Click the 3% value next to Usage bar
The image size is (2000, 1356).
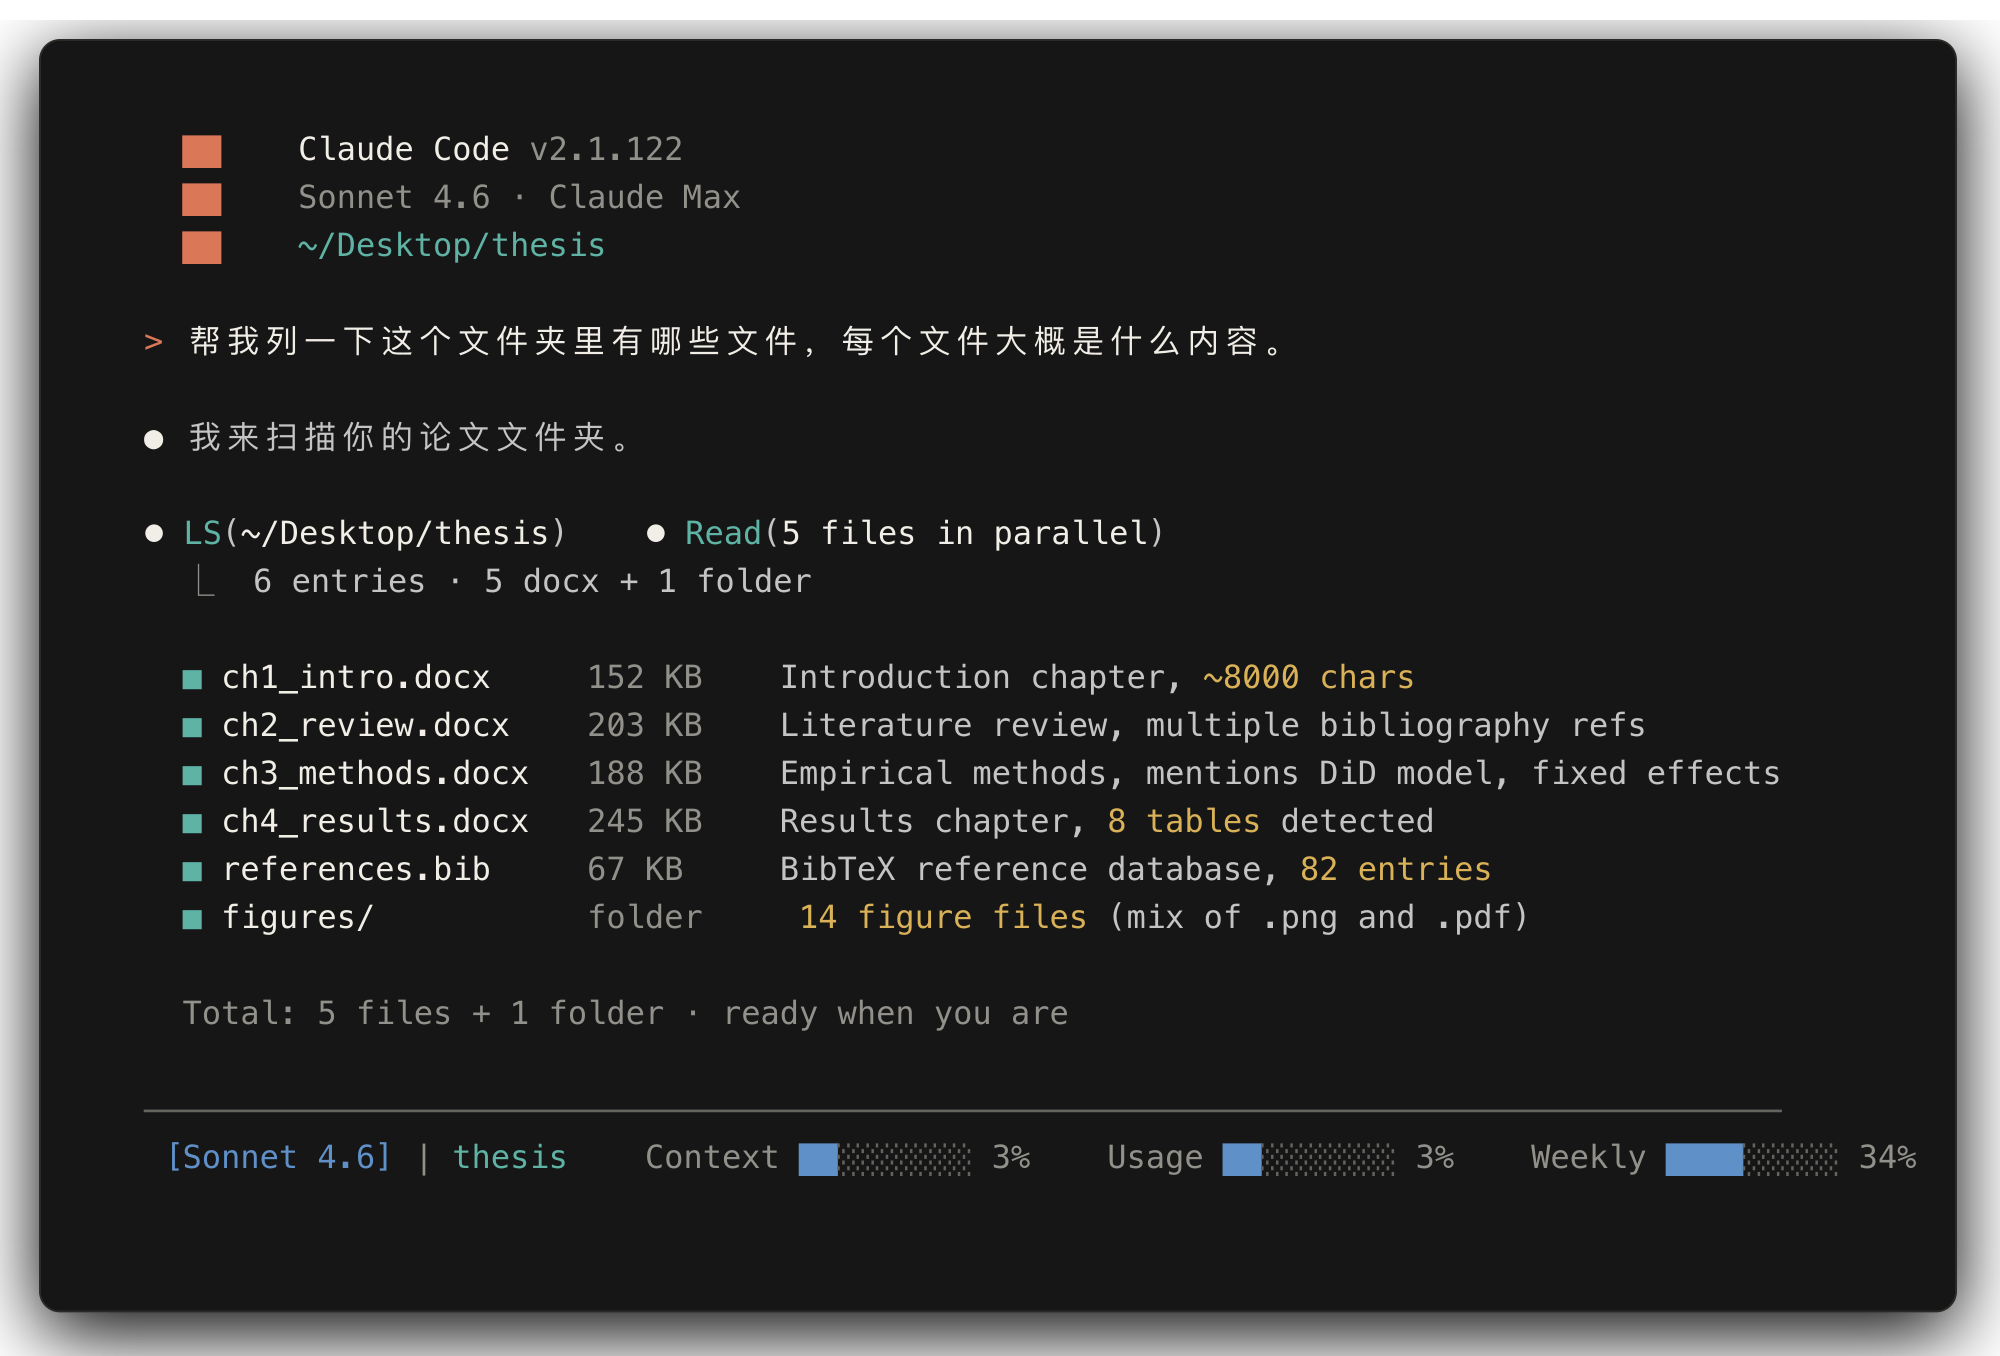pyautogui.click(x=1434, y=1157)
